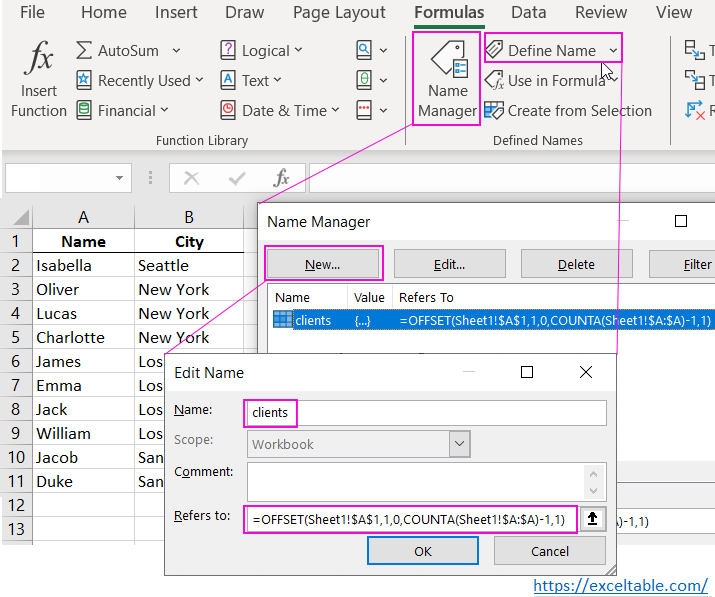The width and height of the screenshot is (715, 597).
Task: Confirm Edit Name with OK
Action: [423, 551]
